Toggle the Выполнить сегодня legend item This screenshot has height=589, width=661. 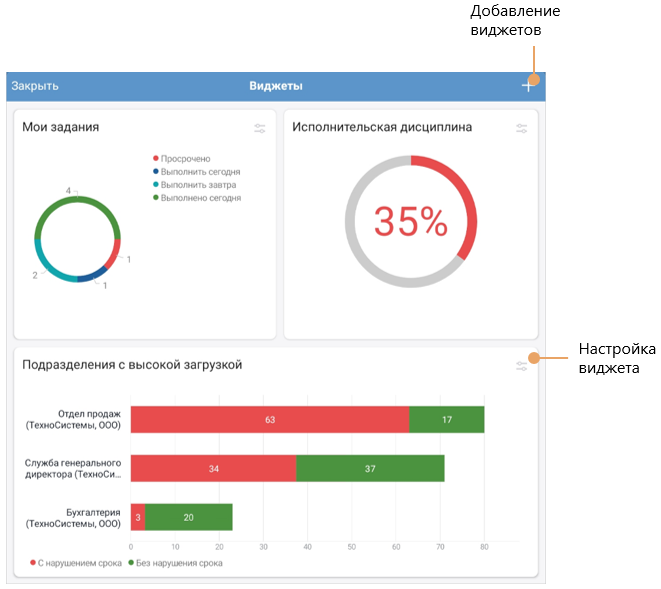point(195,172)
